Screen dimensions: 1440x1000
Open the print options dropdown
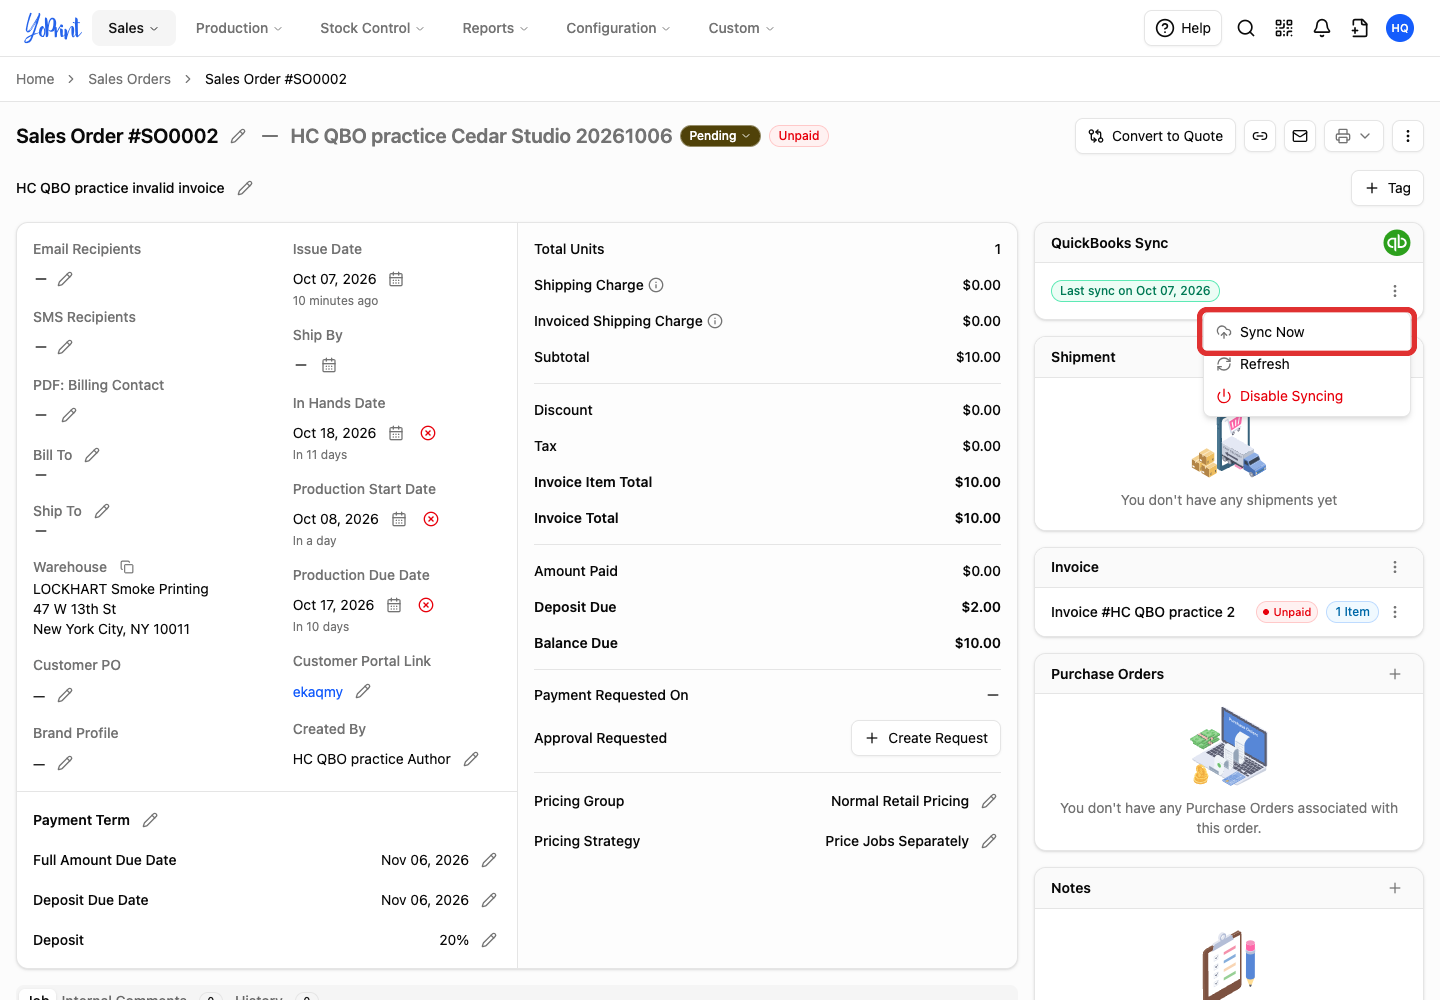[x=1354, y=136]
